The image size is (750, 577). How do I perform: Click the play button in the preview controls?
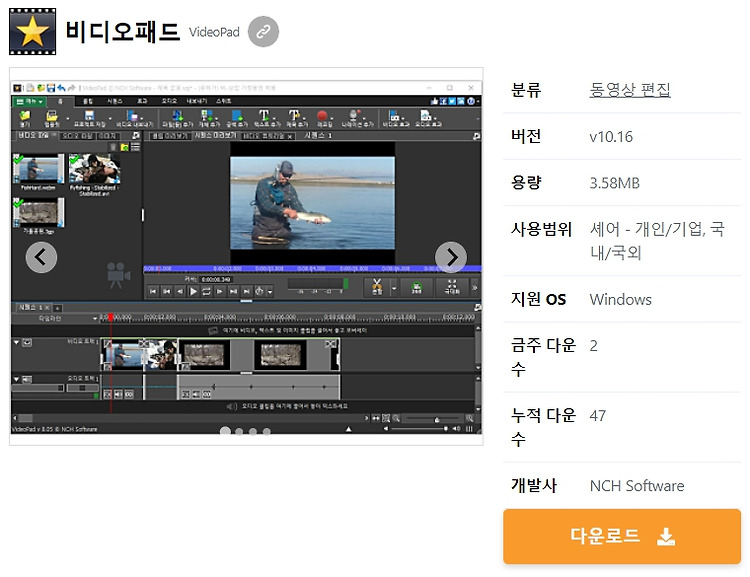[x=193, y=291]
